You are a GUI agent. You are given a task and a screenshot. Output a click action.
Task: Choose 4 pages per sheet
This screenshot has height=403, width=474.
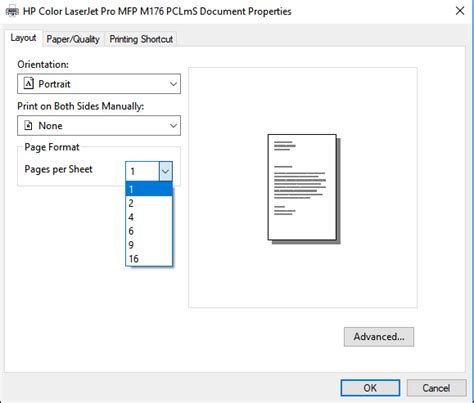click(x=149, y=217)
